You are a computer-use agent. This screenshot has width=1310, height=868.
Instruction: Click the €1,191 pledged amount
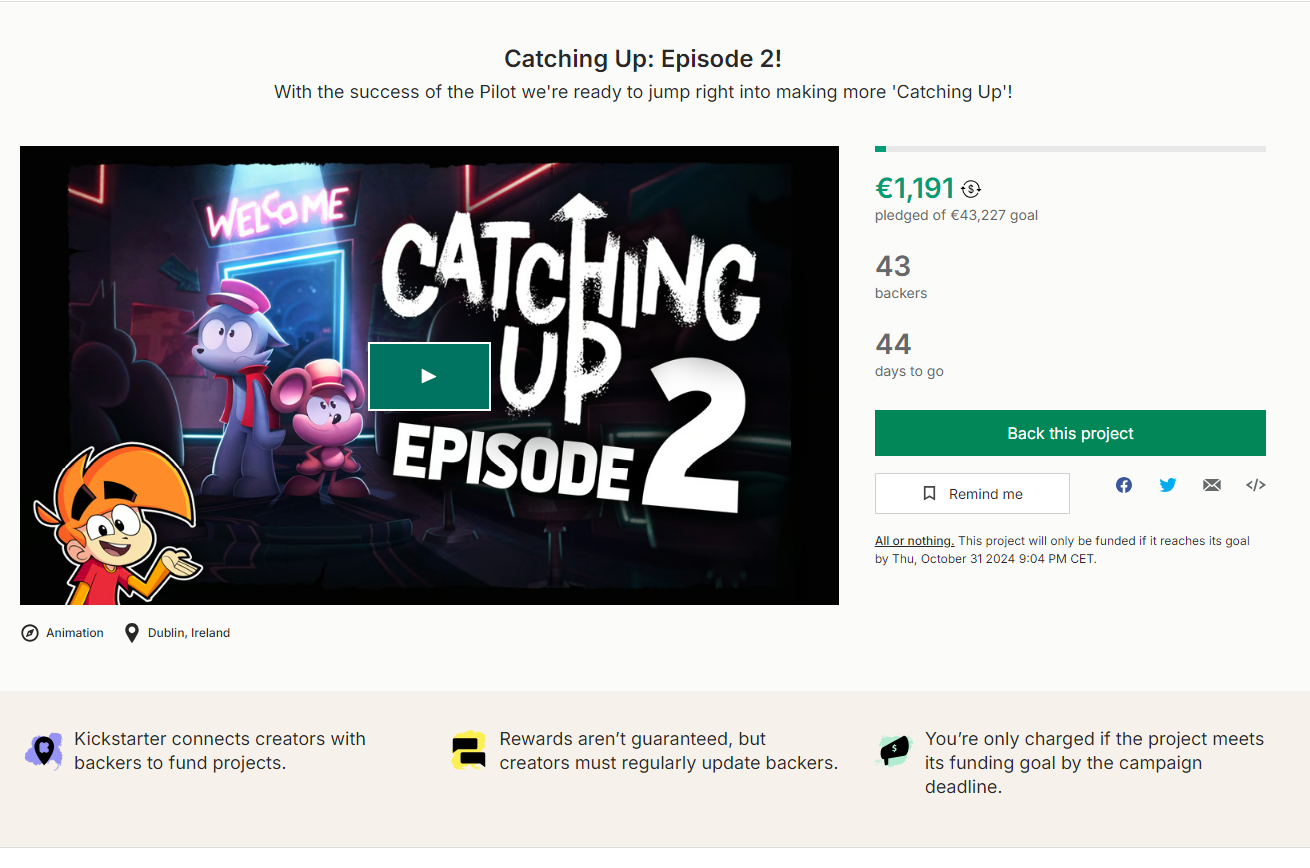click(x=915, y=188)
